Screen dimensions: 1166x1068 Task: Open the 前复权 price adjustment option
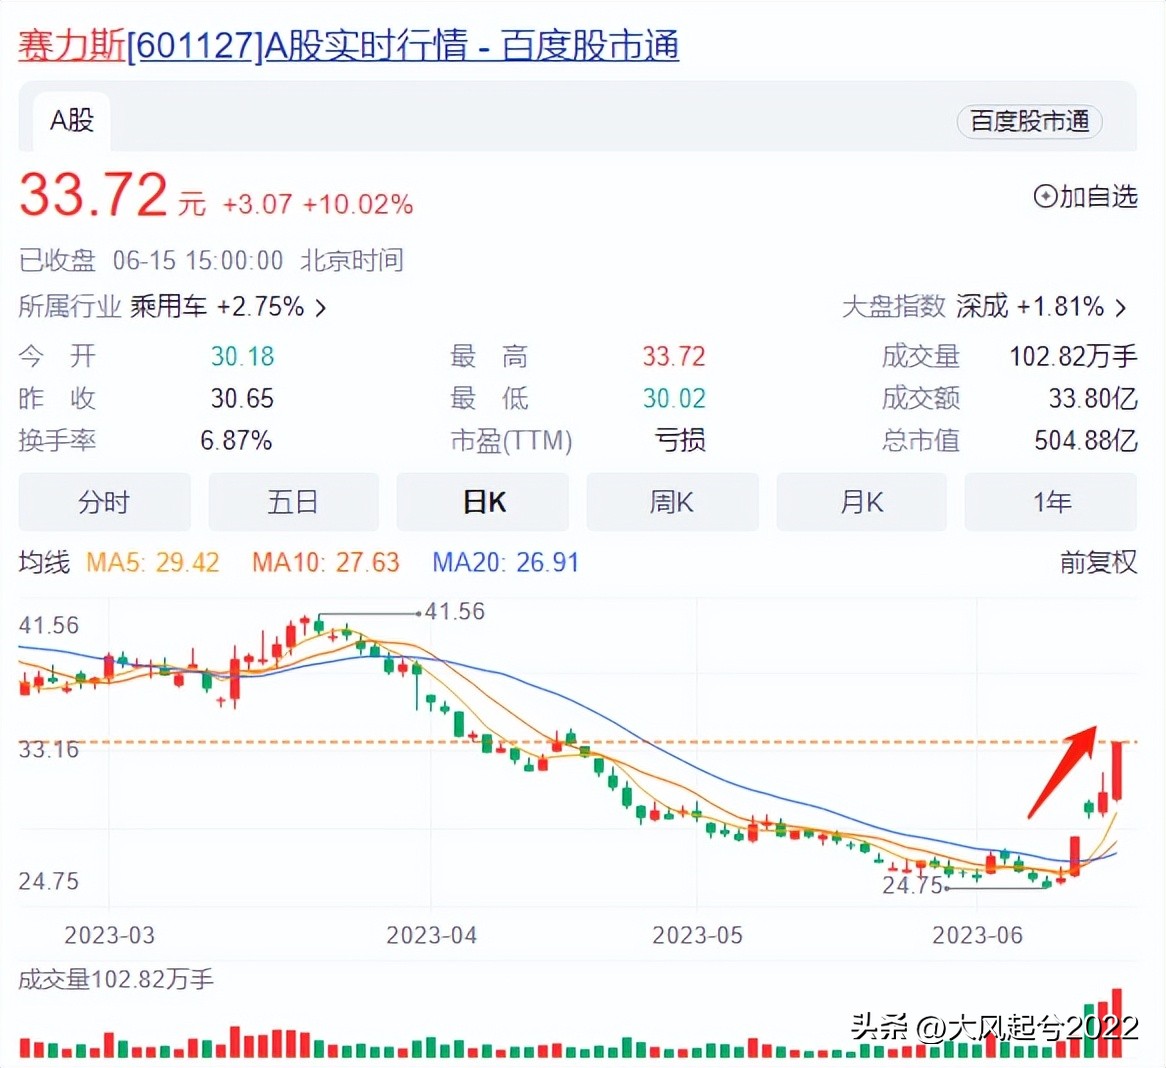[1097, 562]
